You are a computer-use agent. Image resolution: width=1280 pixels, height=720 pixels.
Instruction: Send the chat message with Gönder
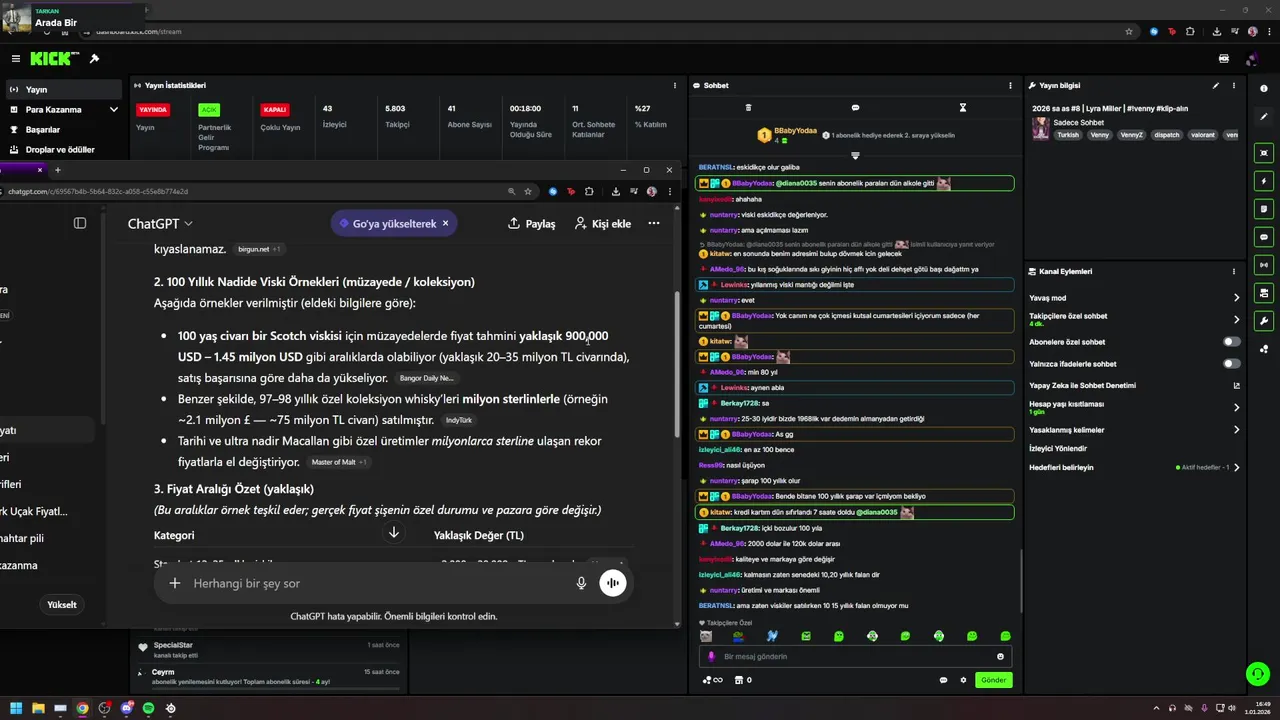[x=993, y=680]
